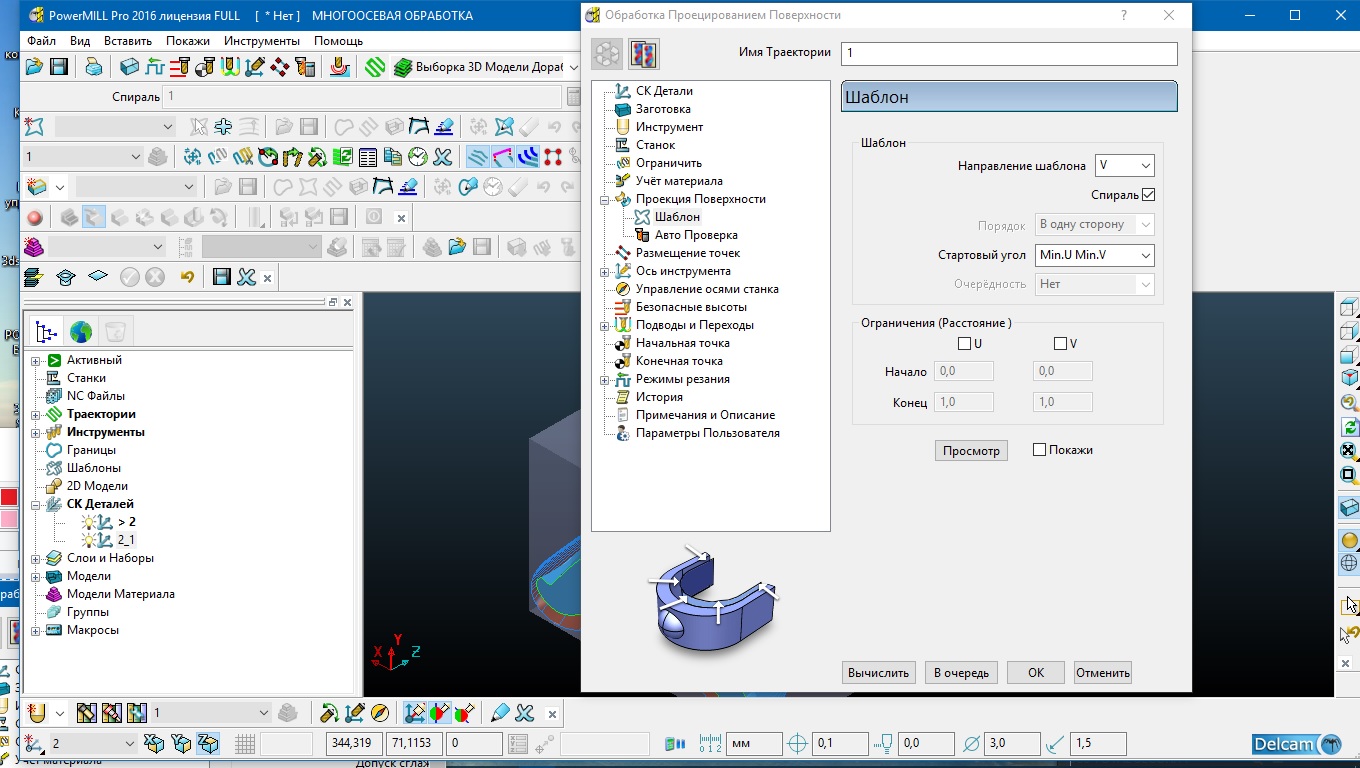Viewport: 1360px width, 768px height.
Task: Click the red sphere icon in toolbar
Action: [35, 217]
